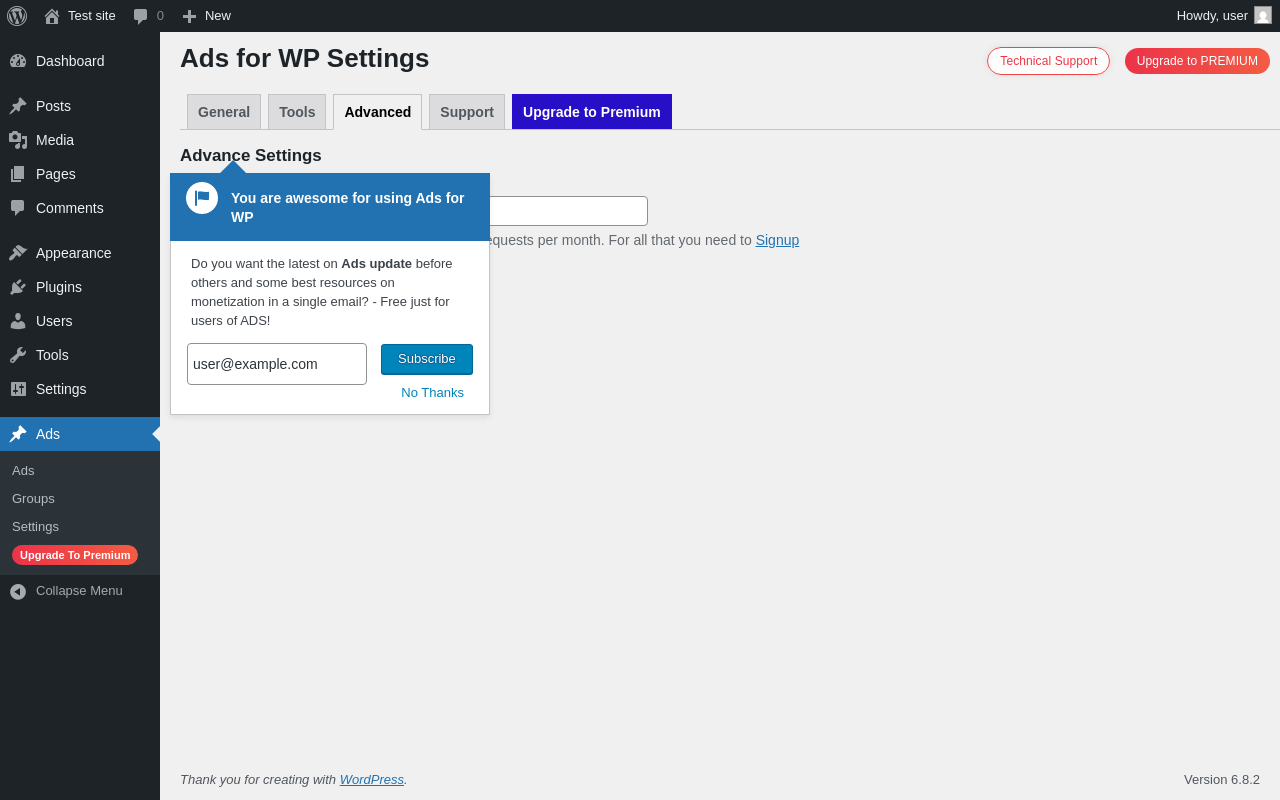Click the Collapse Menu label
The width and height of the screenshot is (1280, 800).
click(79, 591)
